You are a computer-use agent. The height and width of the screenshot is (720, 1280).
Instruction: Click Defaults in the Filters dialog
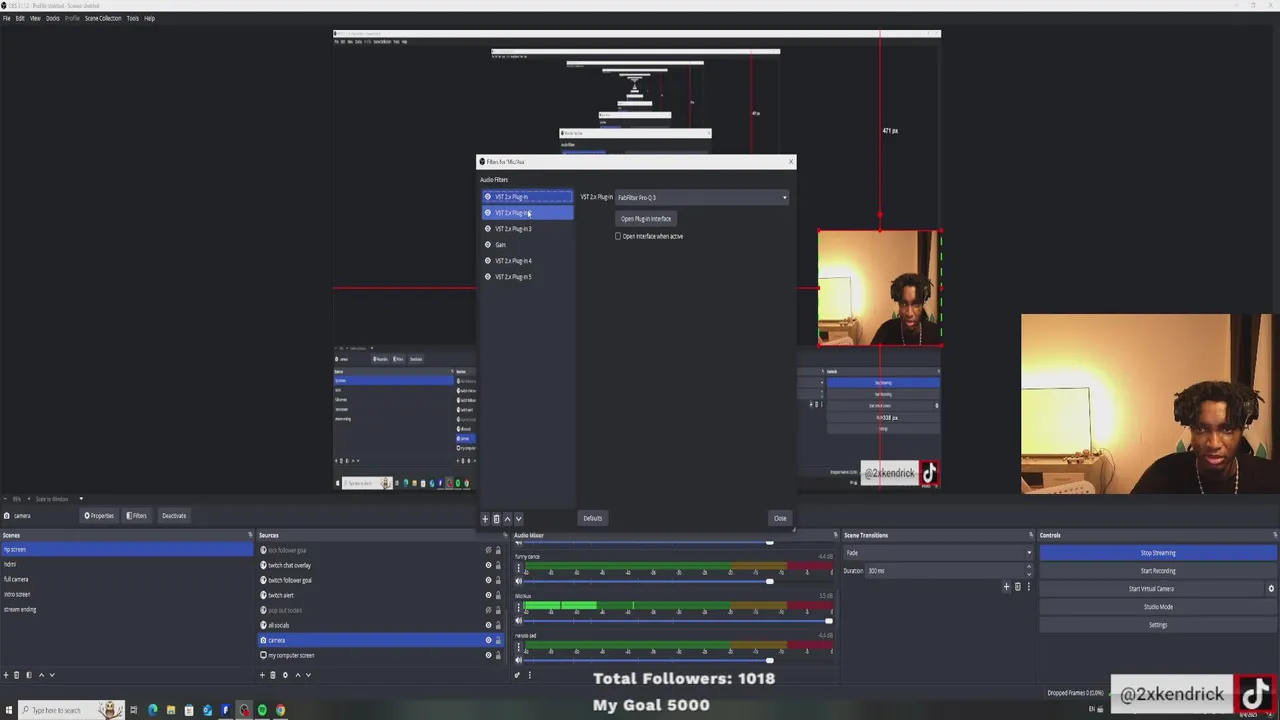[x=593, y=518]
